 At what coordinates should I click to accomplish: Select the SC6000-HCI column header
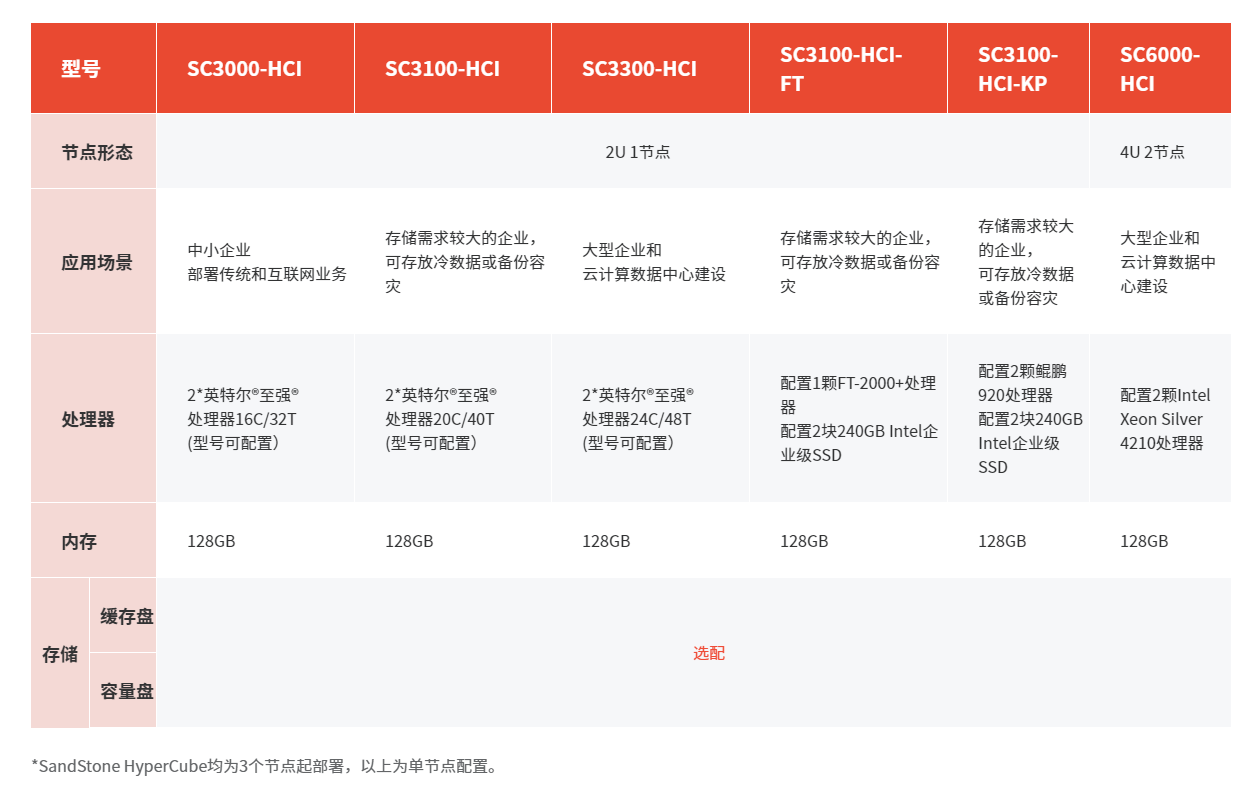tap(1159, 69)
